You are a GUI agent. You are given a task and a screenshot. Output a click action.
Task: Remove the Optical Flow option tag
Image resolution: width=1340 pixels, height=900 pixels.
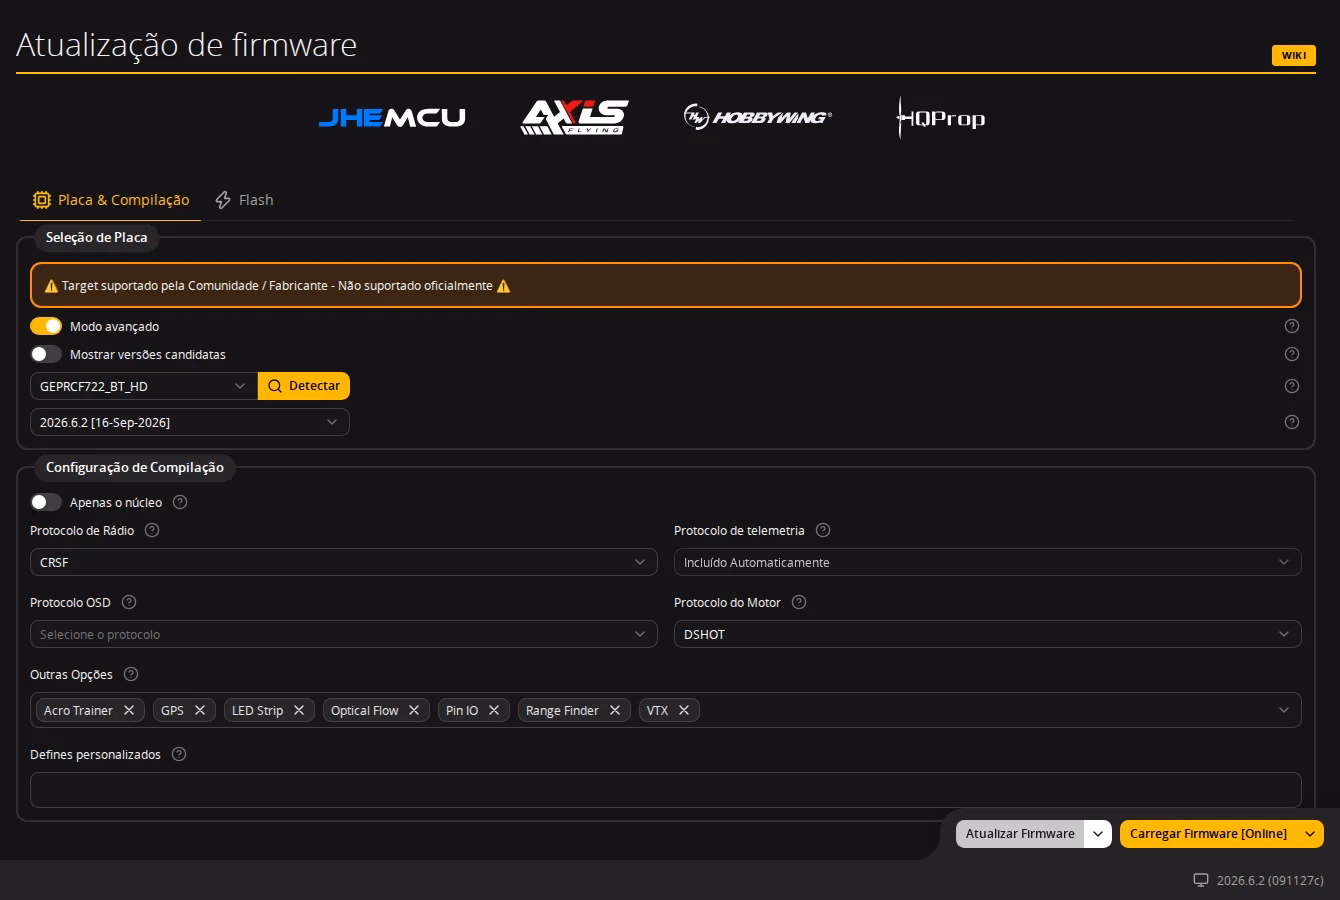[x=414, y=710]
